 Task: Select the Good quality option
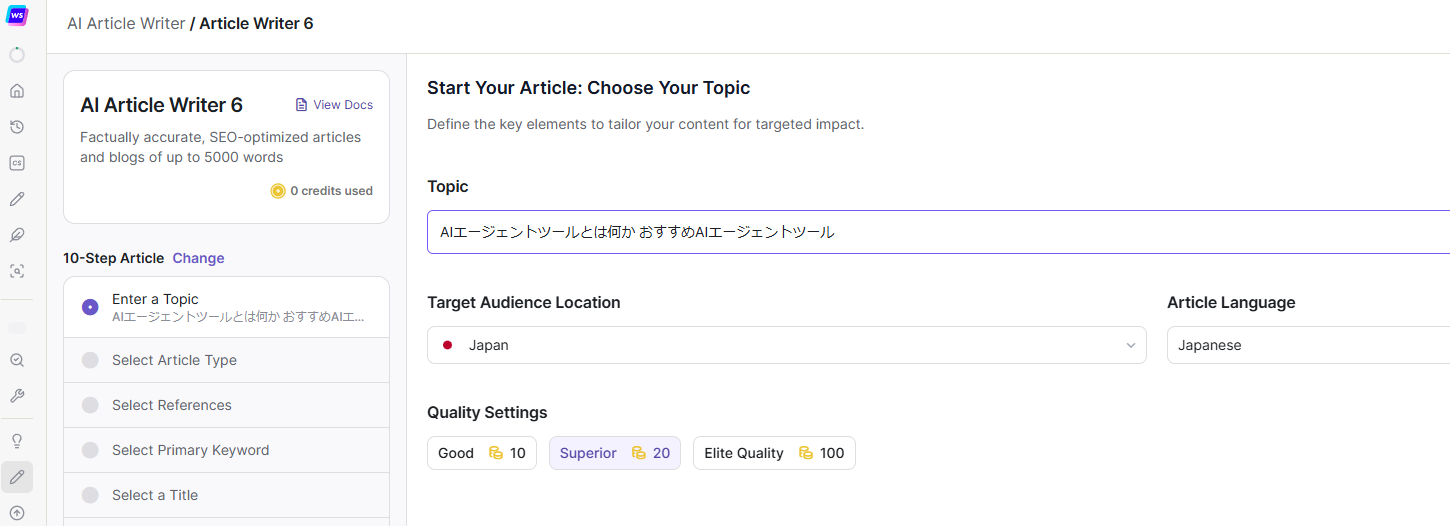481,453
